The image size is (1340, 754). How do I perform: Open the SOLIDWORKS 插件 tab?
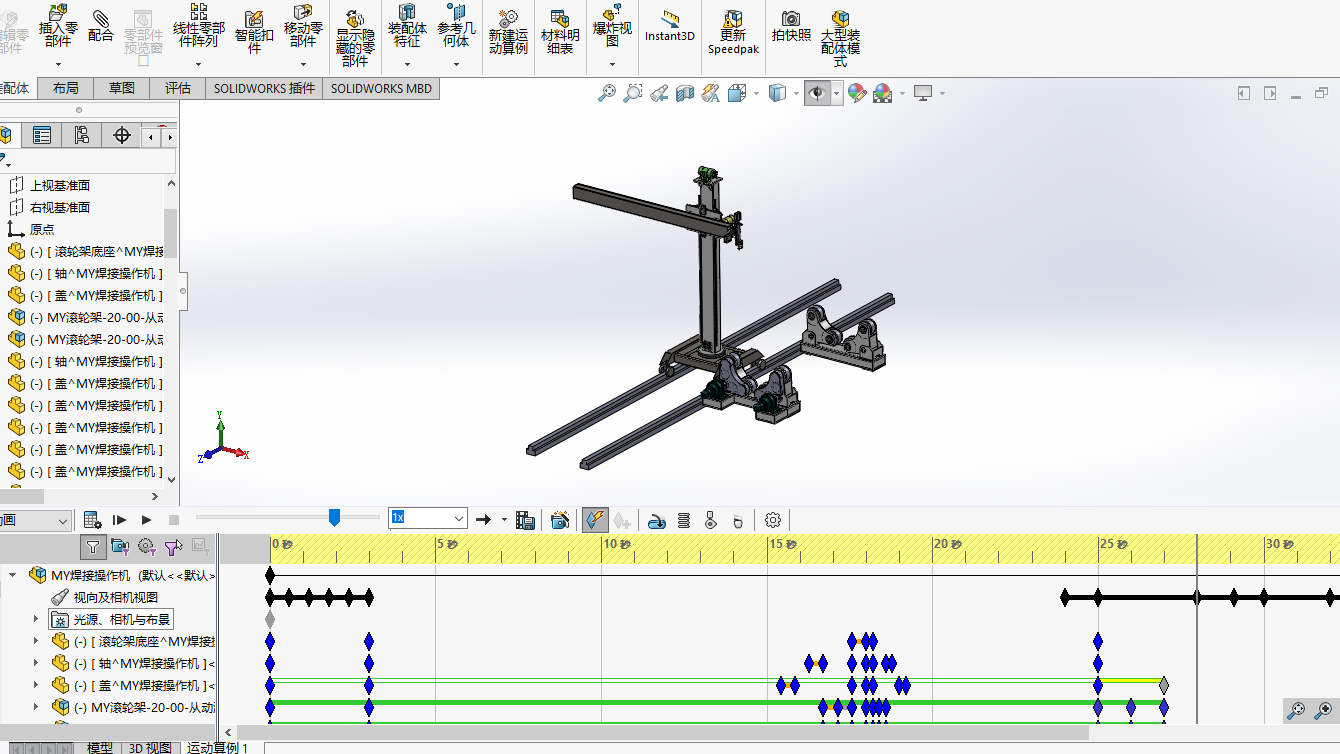264,88
